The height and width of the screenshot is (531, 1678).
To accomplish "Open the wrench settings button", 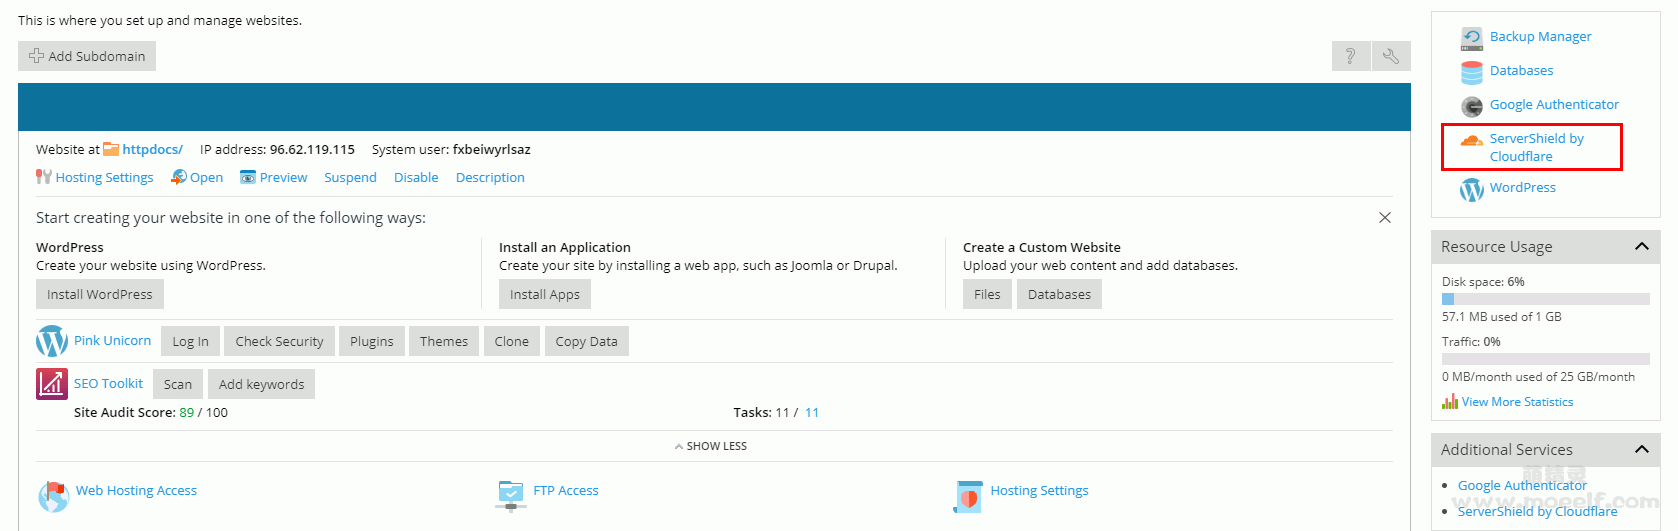I will [1391, 56].
